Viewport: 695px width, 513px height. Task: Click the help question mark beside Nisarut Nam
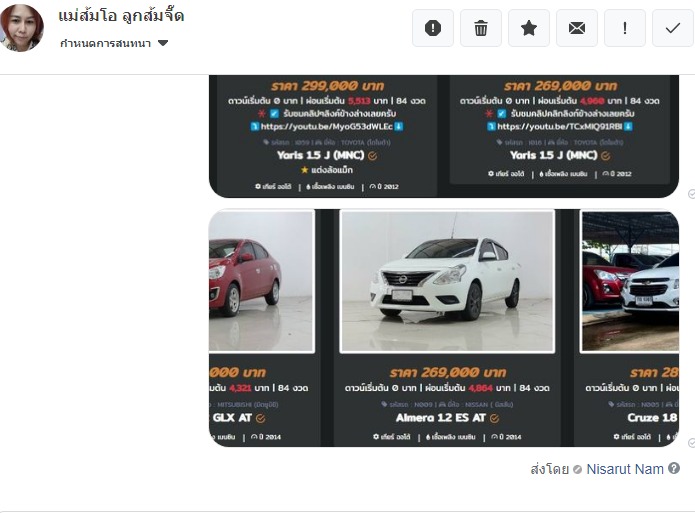pos(674,468)
